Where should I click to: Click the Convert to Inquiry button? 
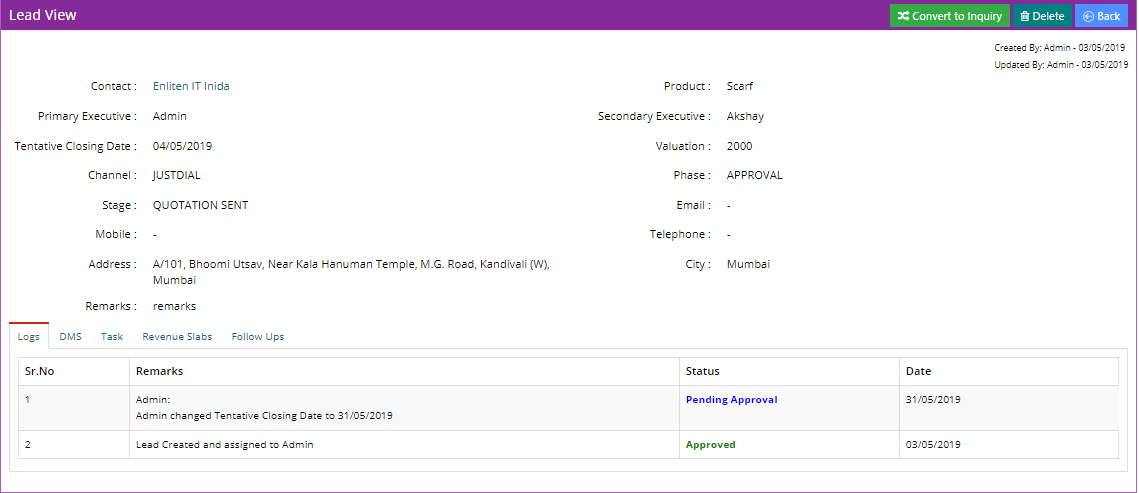[x=949, y=16]
